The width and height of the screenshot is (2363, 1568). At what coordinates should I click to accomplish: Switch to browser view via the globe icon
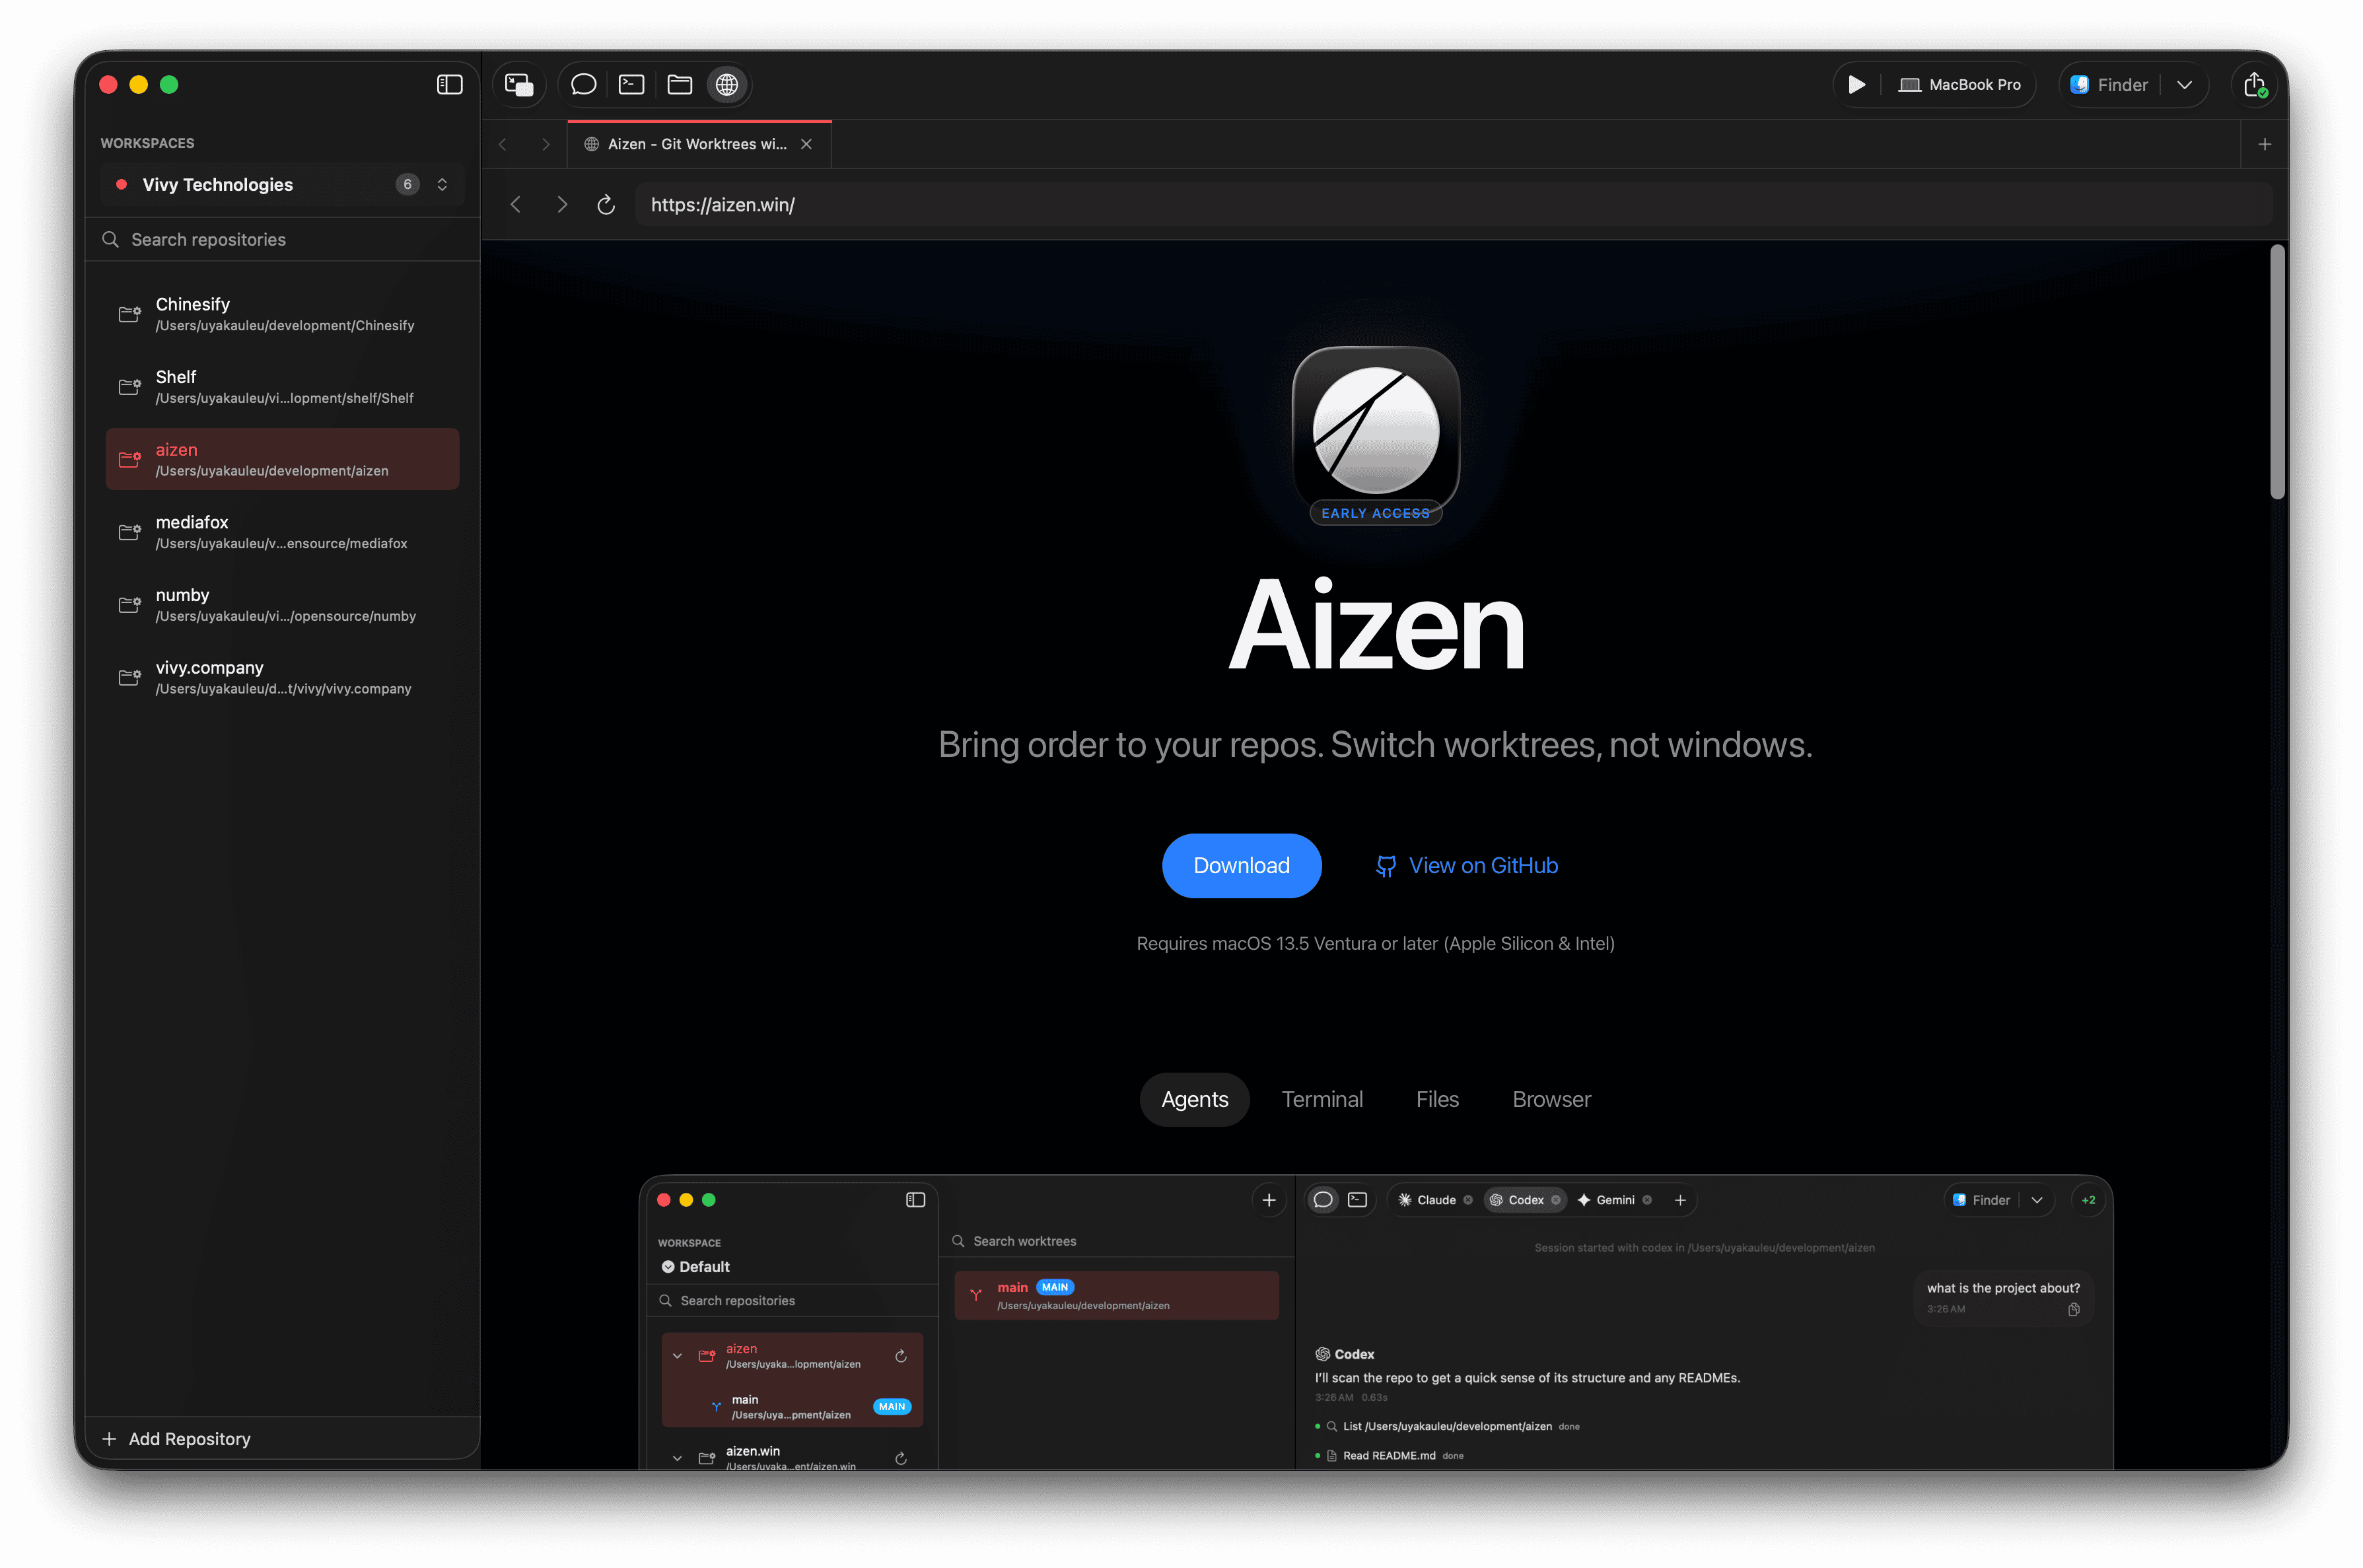pos(727,84)
